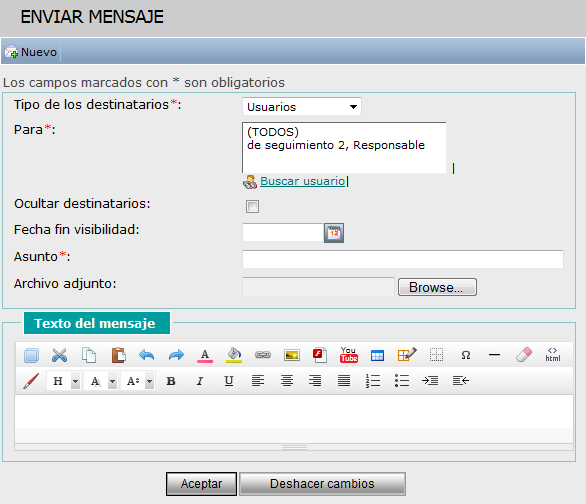586x504 pixels.
Task: Click the Deshacer cambios button
Action: (322, 484)
